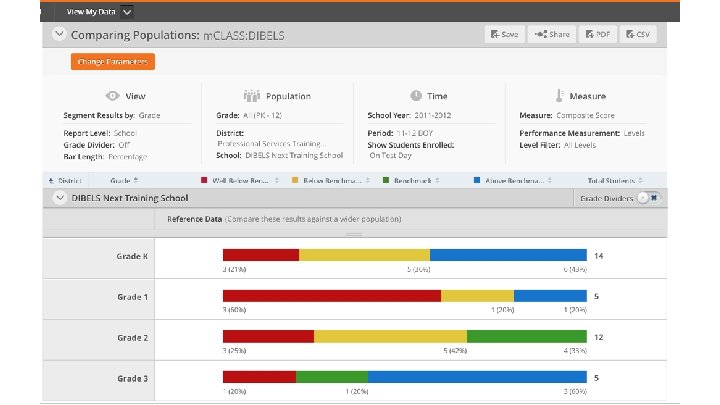Collapse the Comparing Populations header chevron
Viewport: 720px width, 405px height.
click(59, 34)
